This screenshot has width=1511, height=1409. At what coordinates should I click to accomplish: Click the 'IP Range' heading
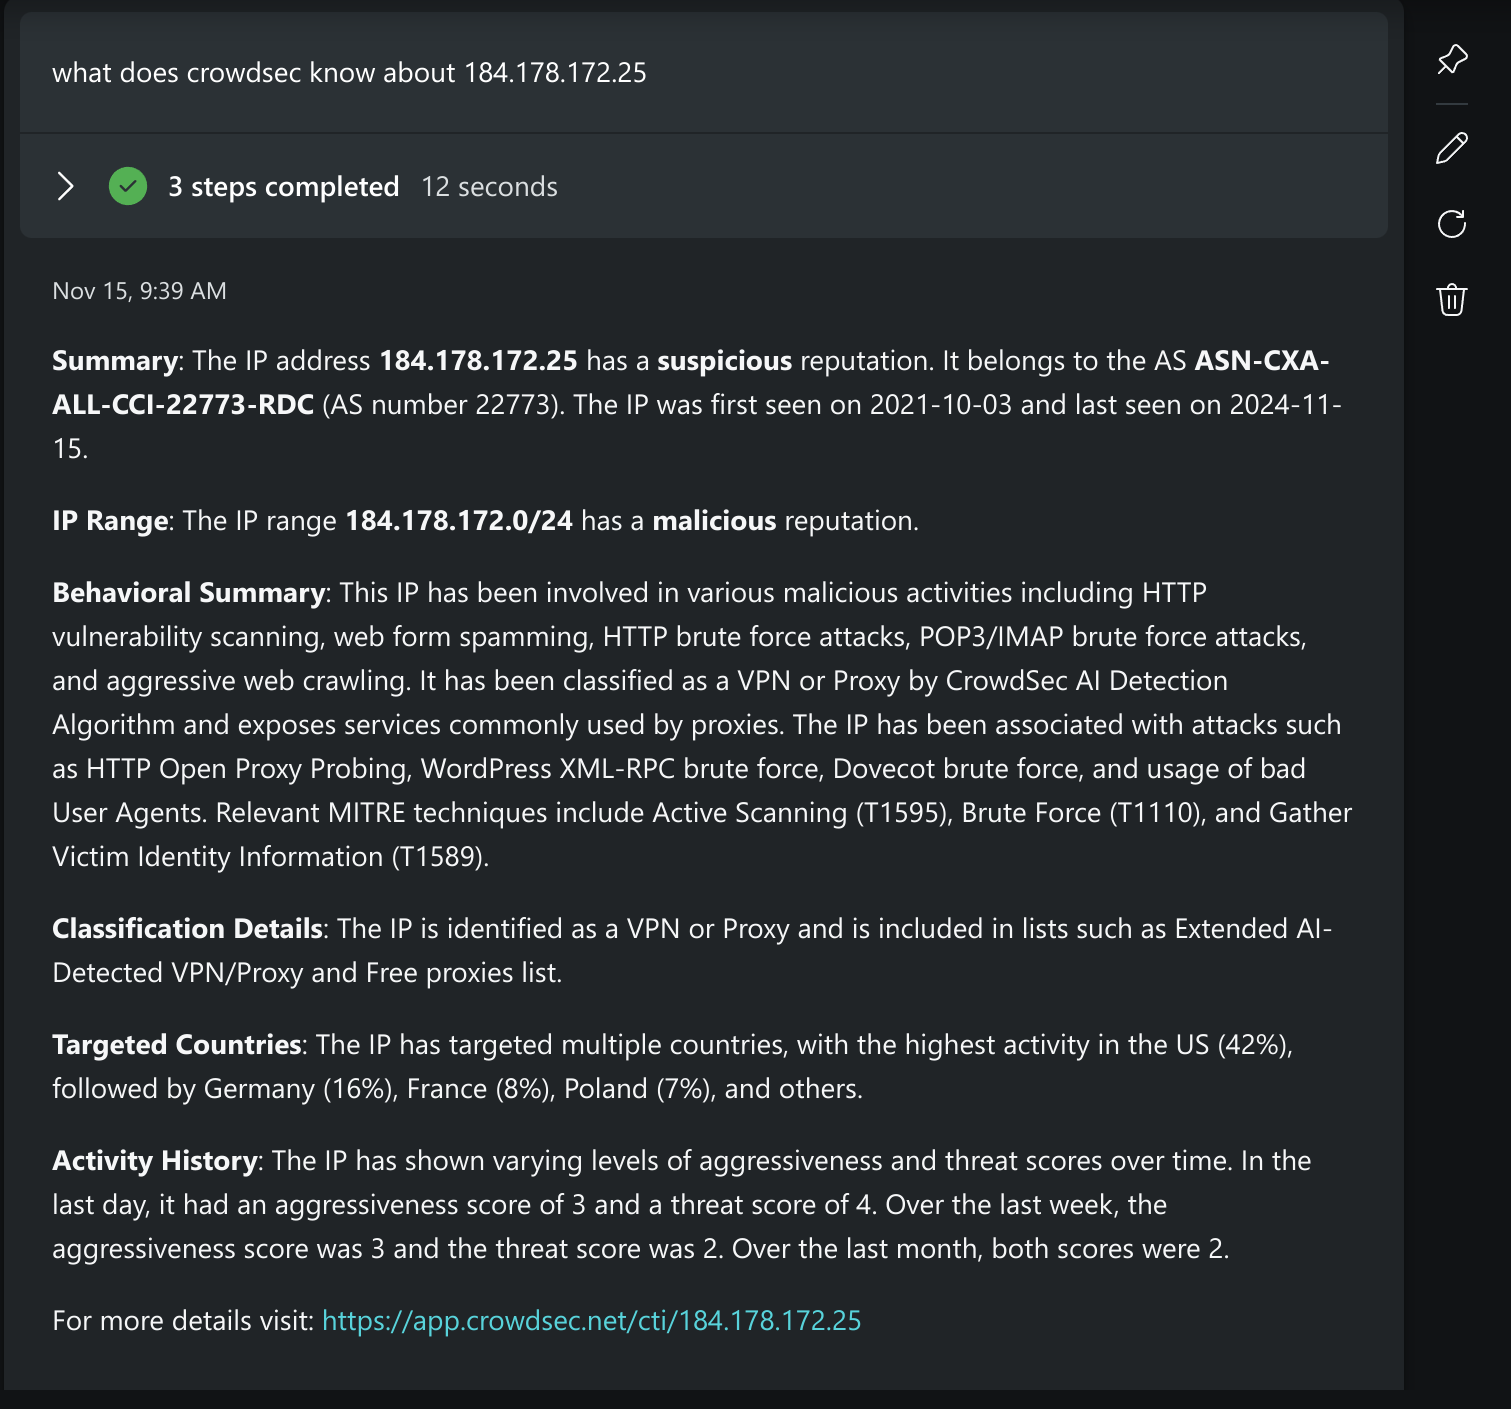[x=110, y=521]
